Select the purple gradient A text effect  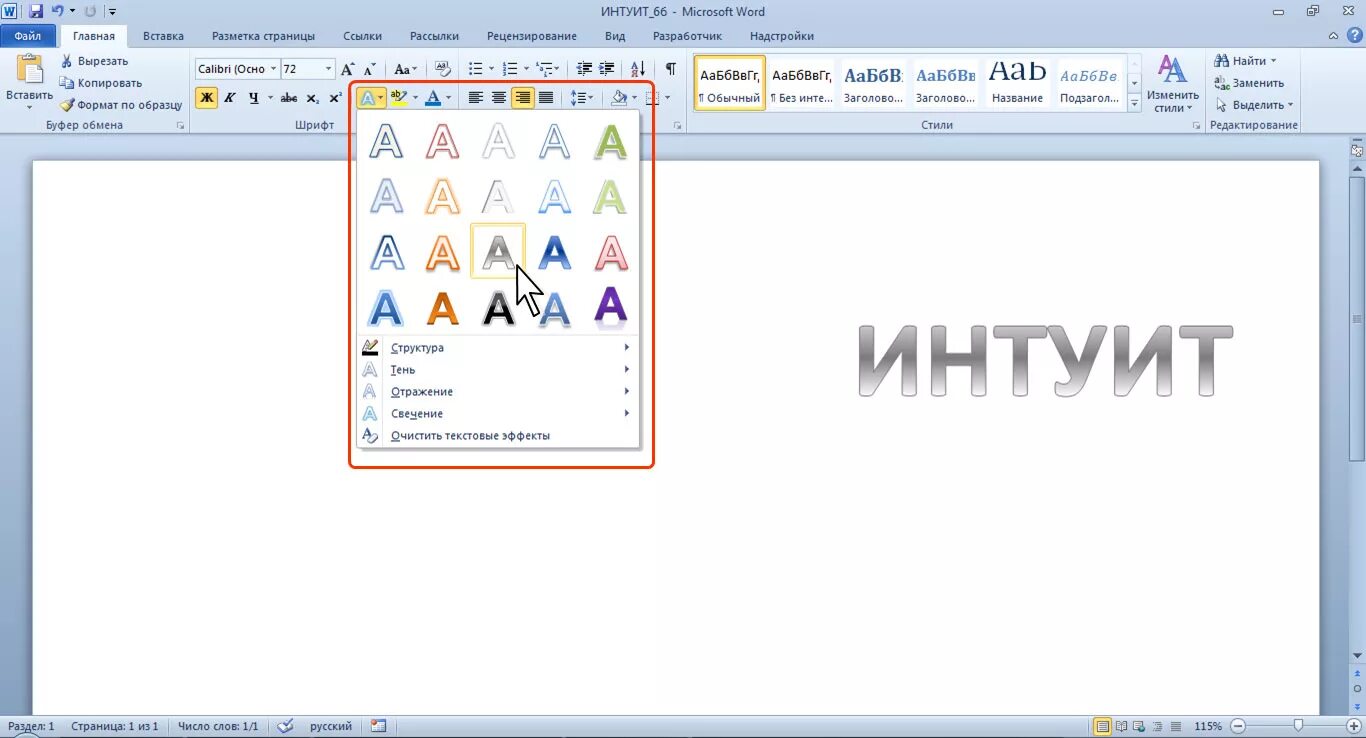pyautogui.click(x=610, y=308)
